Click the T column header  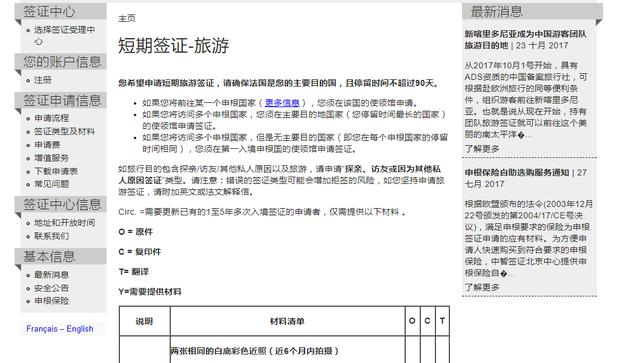[442, 321]
